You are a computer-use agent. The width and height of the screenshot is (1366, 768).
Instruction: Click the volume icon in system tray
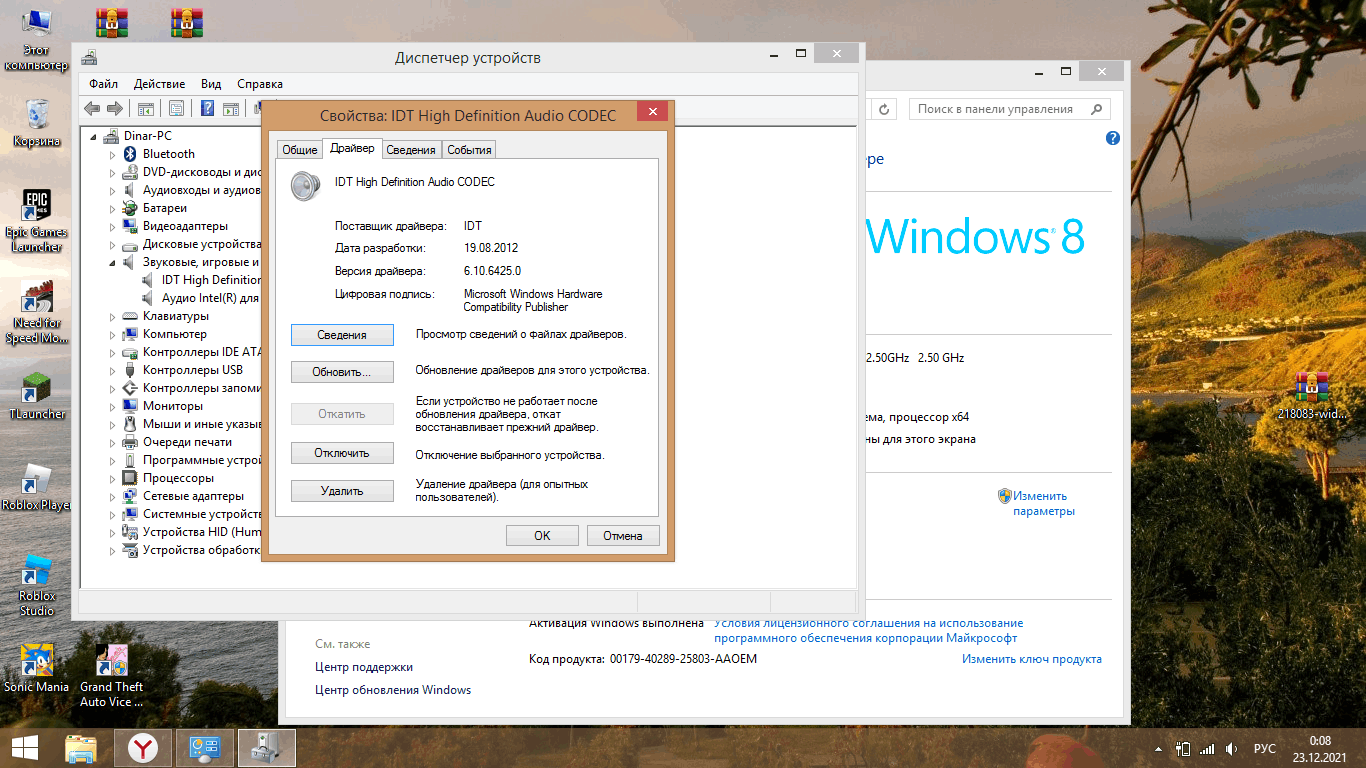tap(1232, 748)
